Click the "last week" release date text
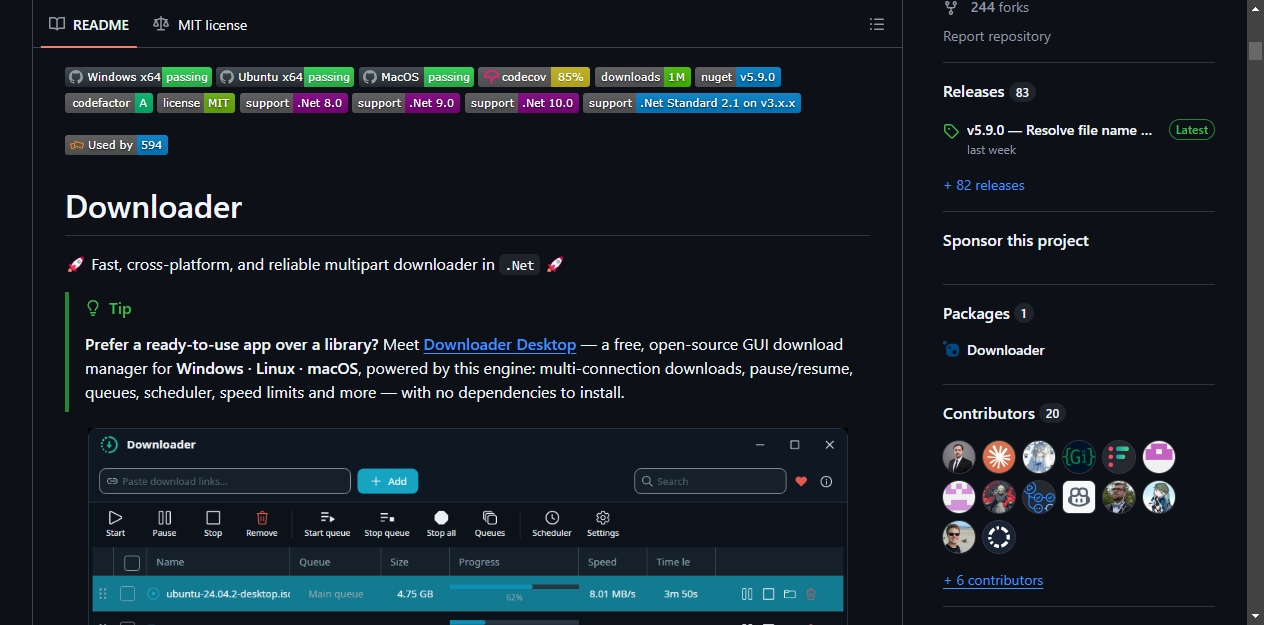 [991, 150]
